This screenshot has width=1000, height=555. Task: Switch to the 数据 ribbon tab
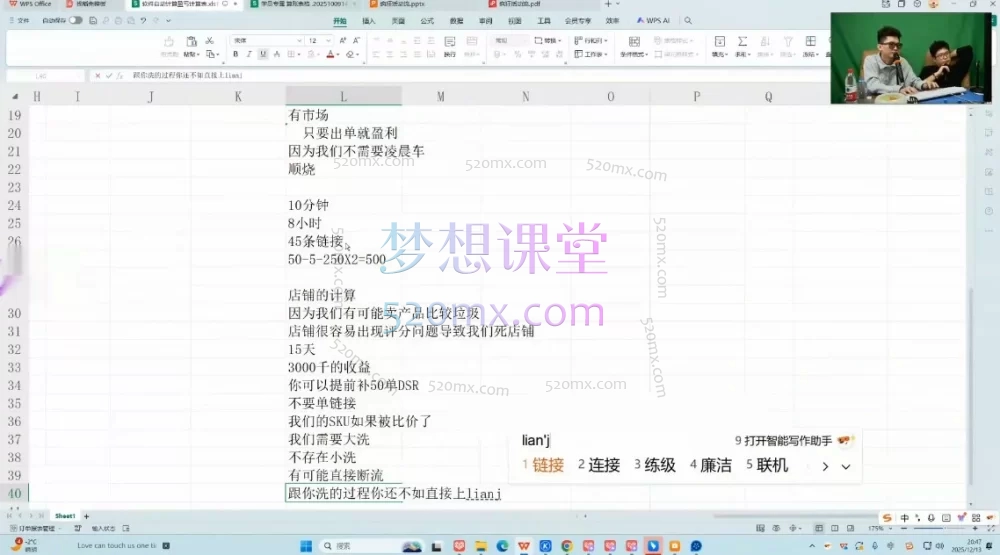pyautogui.click(x=457, y=21)
